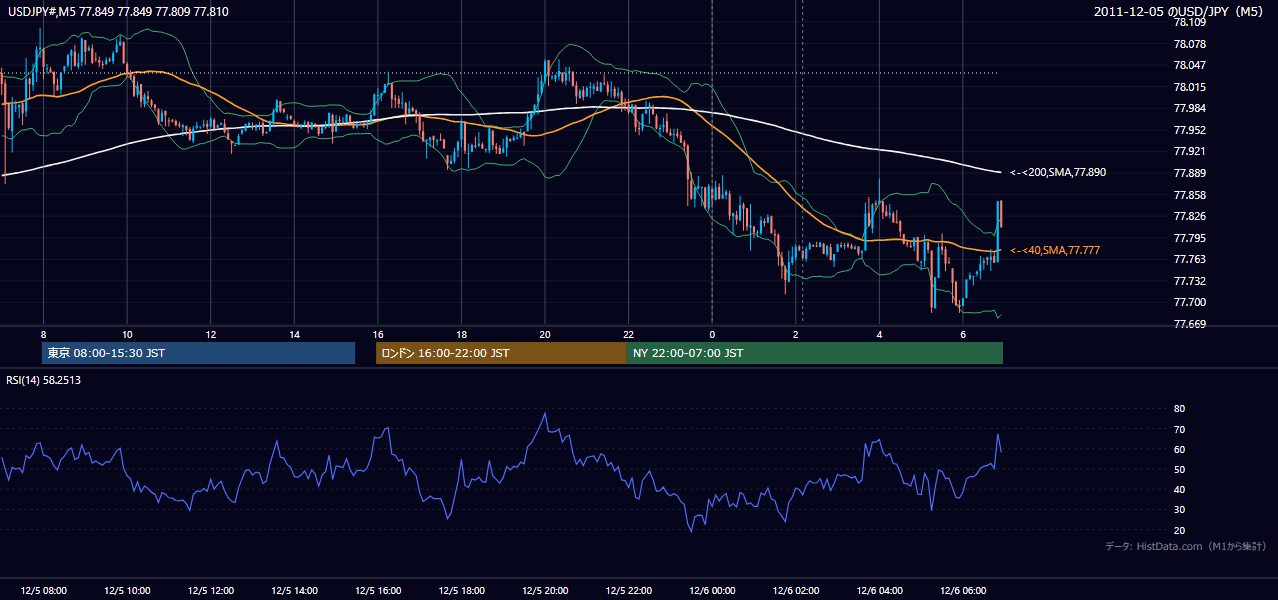Image resolution: width=1278 pixels, height=600 pixels.
Task: Click the 200,SMA,77.890 label
Action: tap(1058, 173)
